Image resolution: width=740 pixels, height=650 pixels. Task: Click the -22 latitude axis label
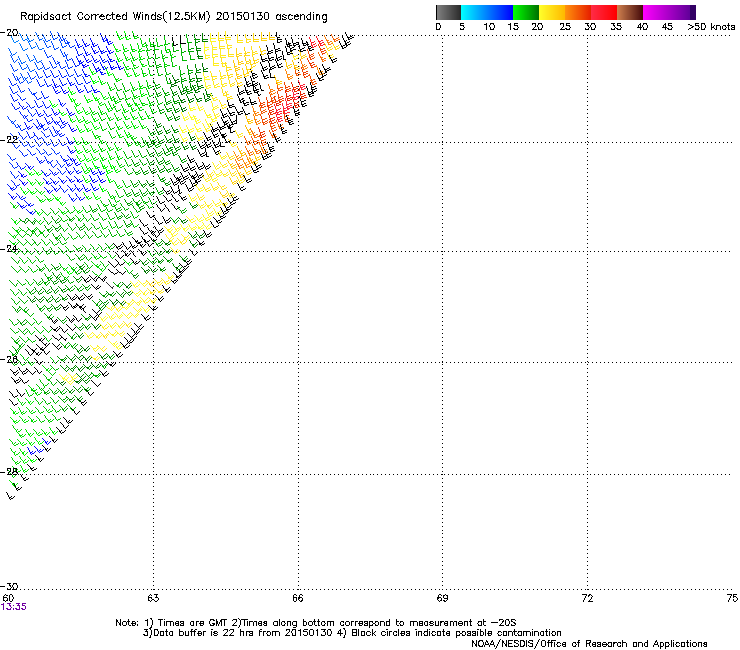click(9, 140)
